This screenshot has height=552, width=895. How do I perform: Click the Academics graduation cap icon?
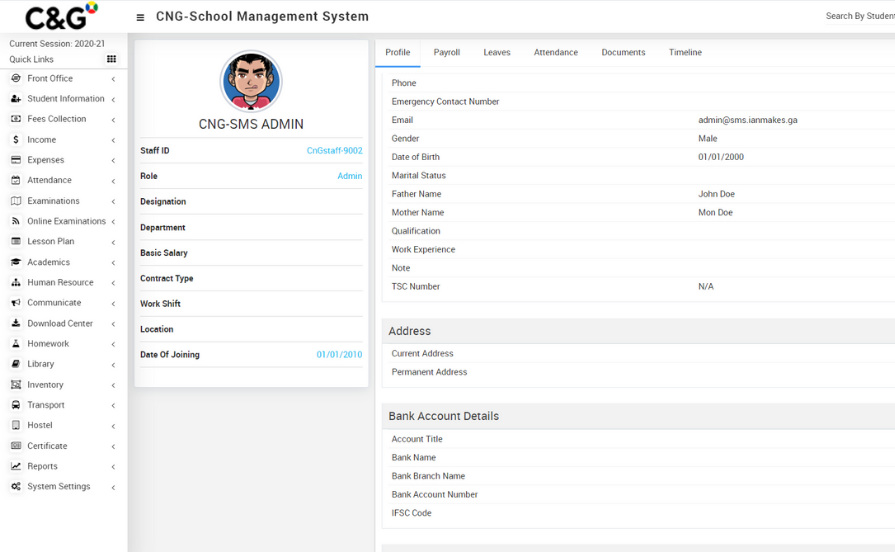point(16,262)
